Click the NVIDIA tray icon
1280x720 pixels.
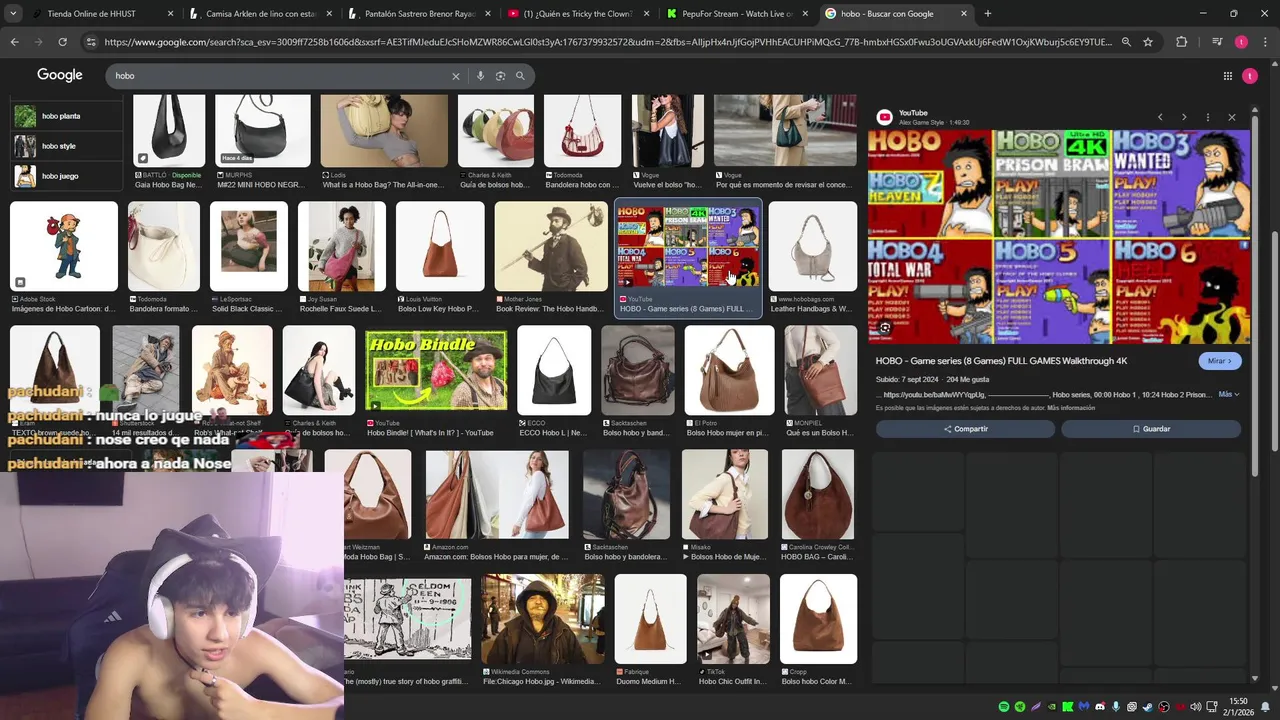click(1052, 707)
